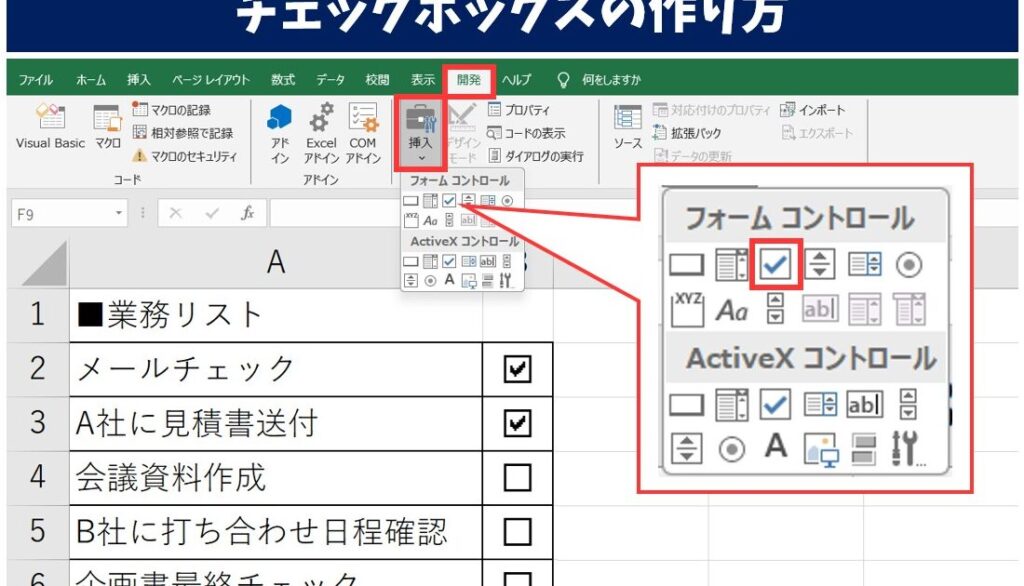Open the 開発 (Developer) tab
This screenshot has width=1024, height=586.
coord(468,80)
